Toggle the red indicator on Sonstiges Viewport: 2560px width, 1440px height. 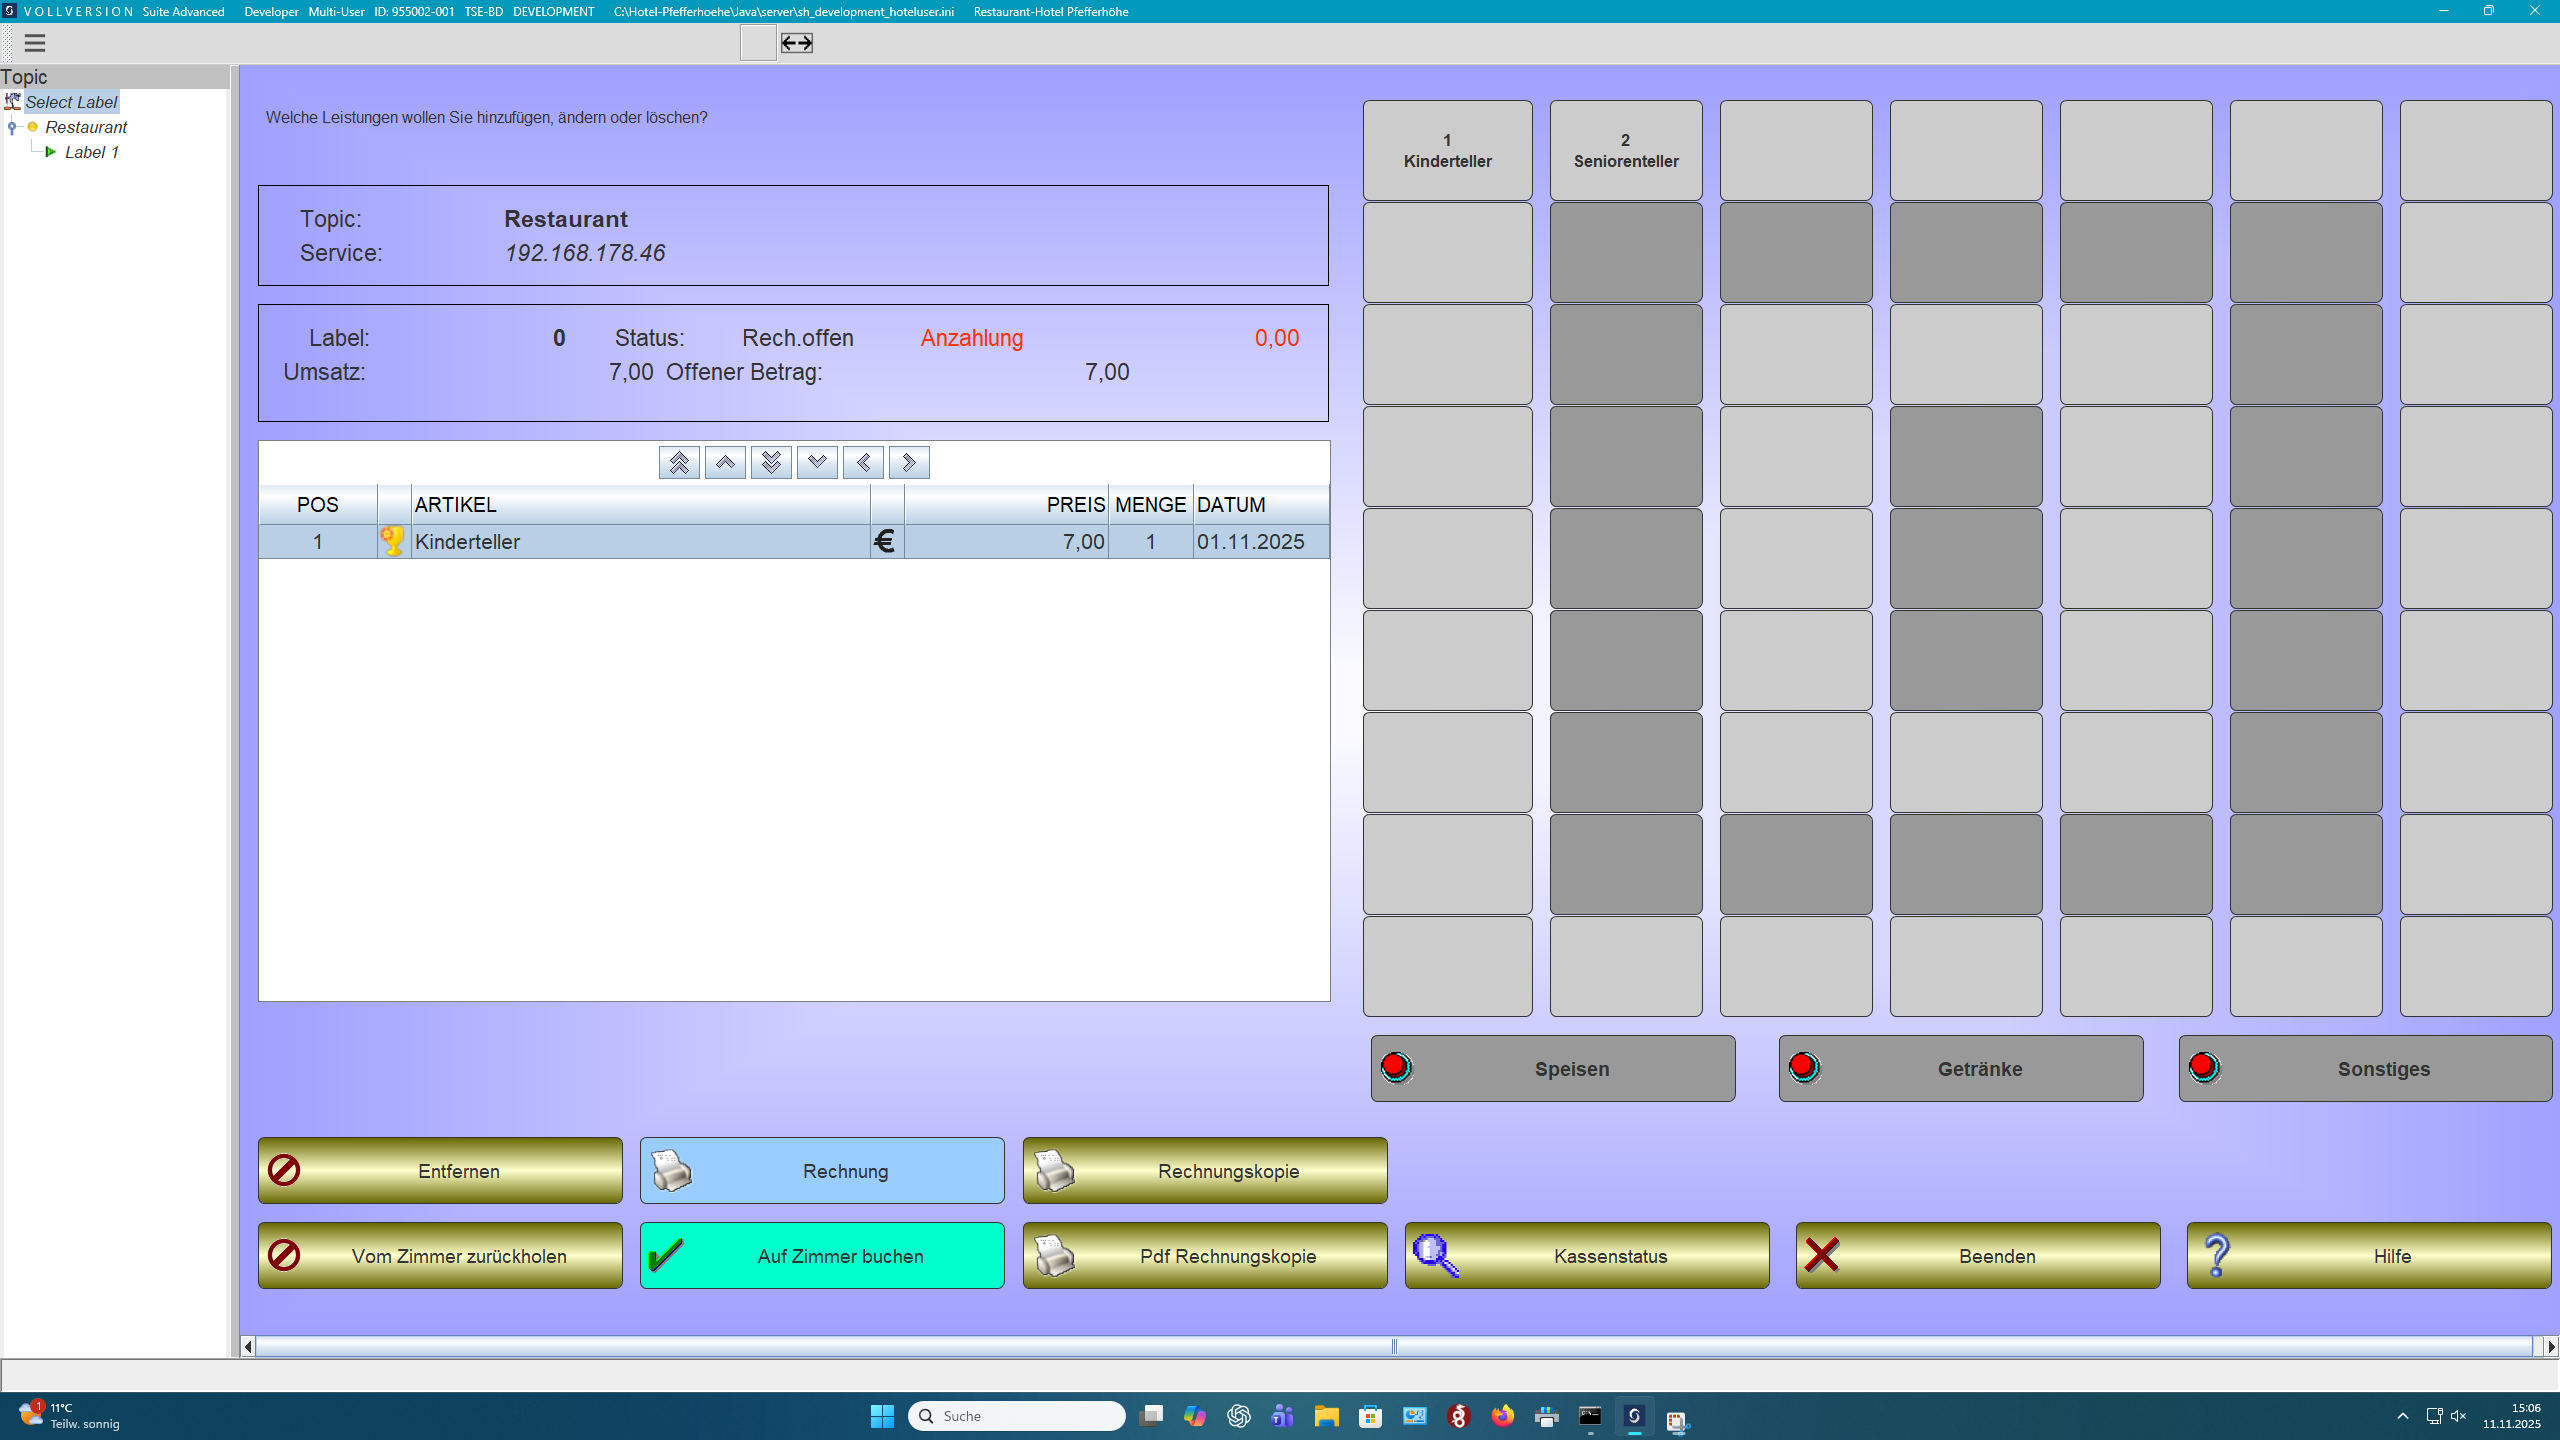click(2206, 1067)
